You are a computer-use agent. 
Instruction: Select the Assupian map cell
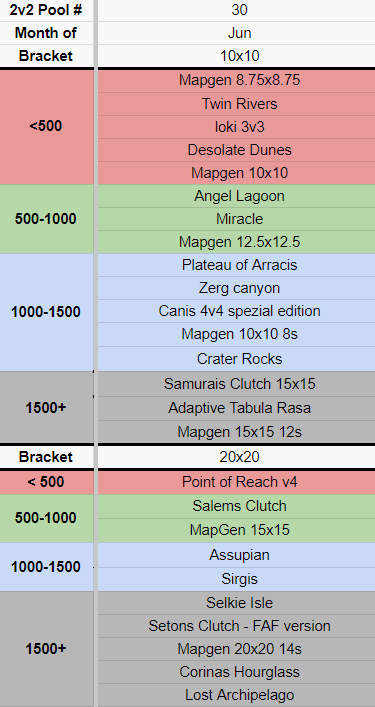pyautogui.click(x=236, y=555)
